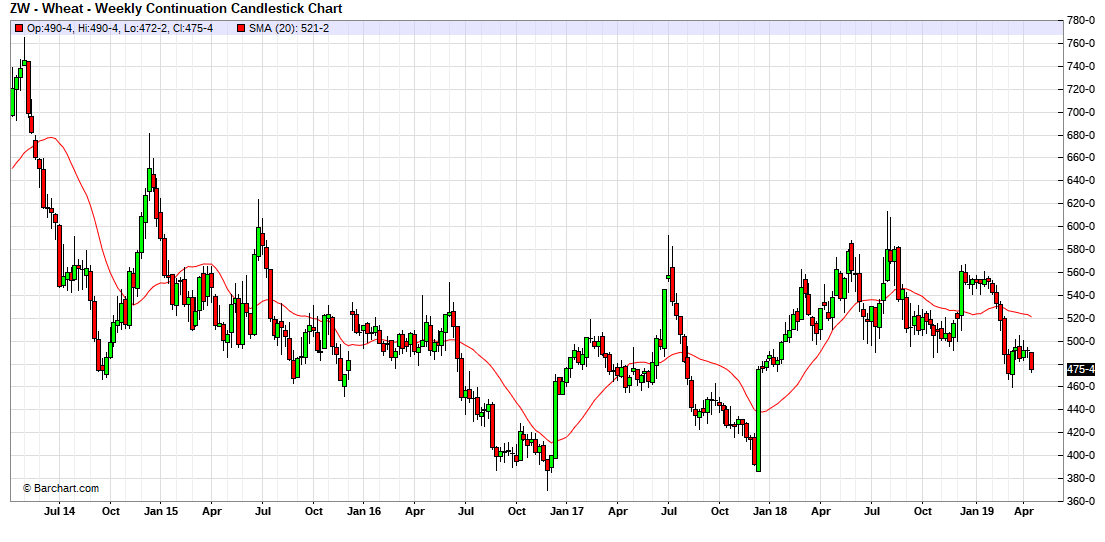Viewport: 1105px width, 542px height.
Task: Click the Op:490-4 open value in legend
Action: [x=49, y=28]
